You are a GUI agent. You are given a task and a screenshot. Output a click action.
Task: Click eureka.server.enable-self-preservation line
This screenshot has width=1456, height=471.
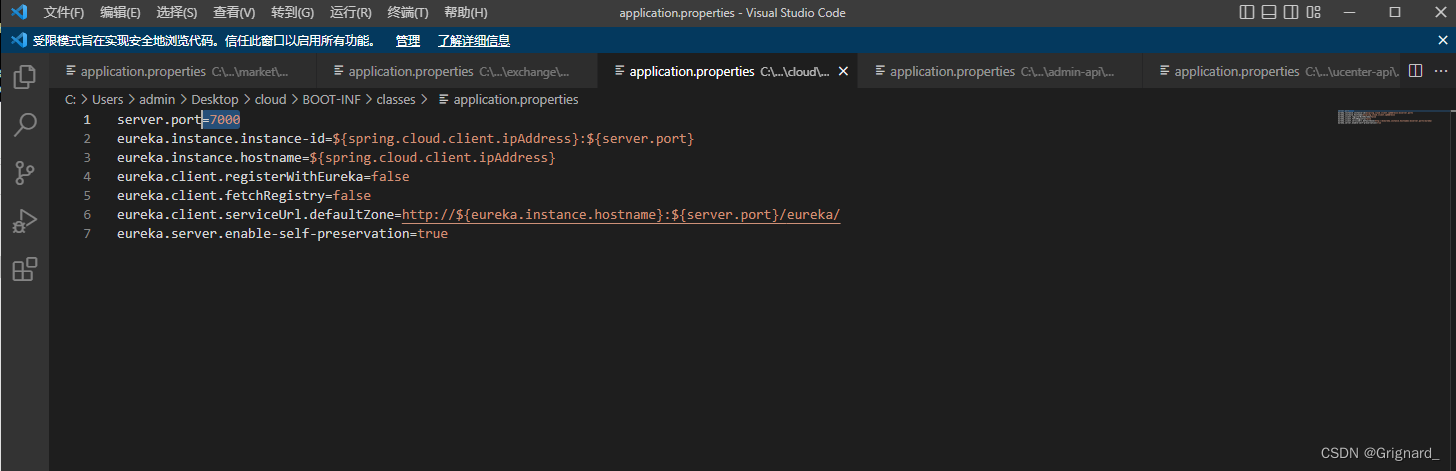tap(282, 234)
